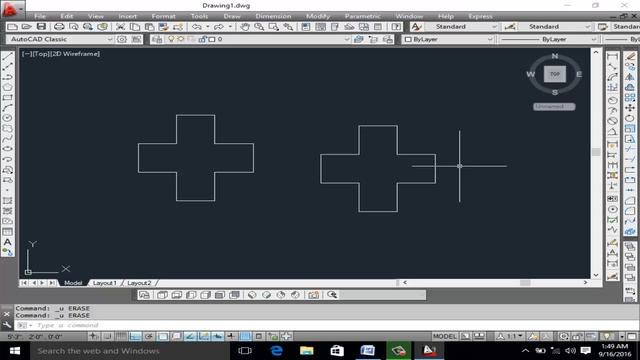Image resolution: width=640 pixels, height=360 pixels.
Task: Click the Erase tool in Modify toolbar
Action: click(x=630, y=57)
